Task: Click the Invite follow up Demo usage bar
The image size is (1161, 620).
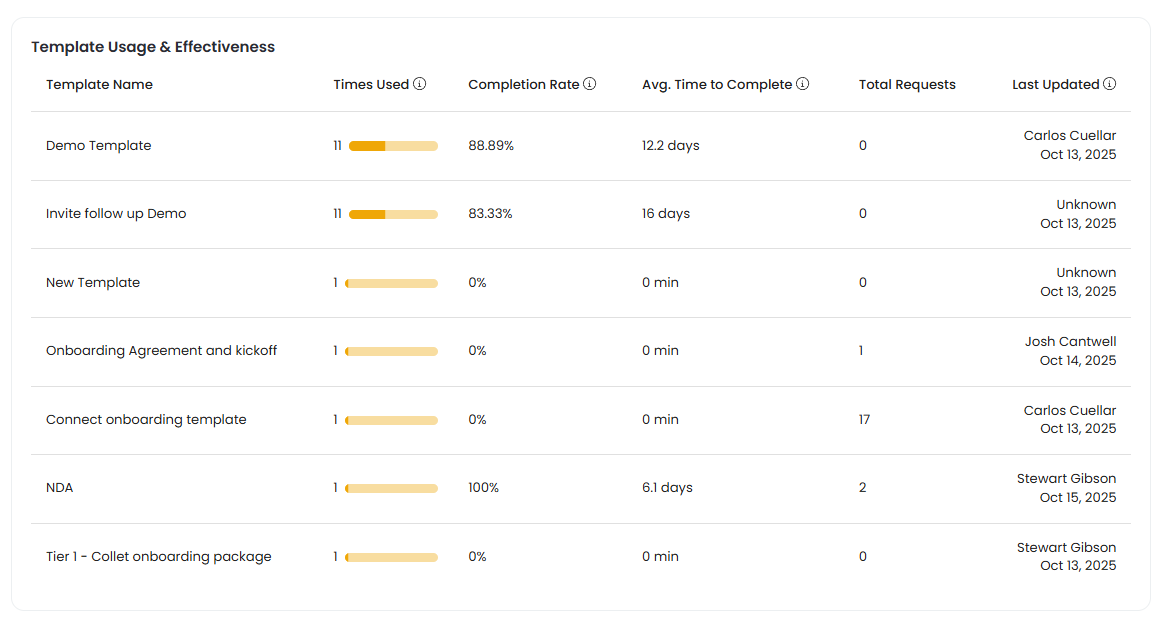Action: tap(393, 214)
